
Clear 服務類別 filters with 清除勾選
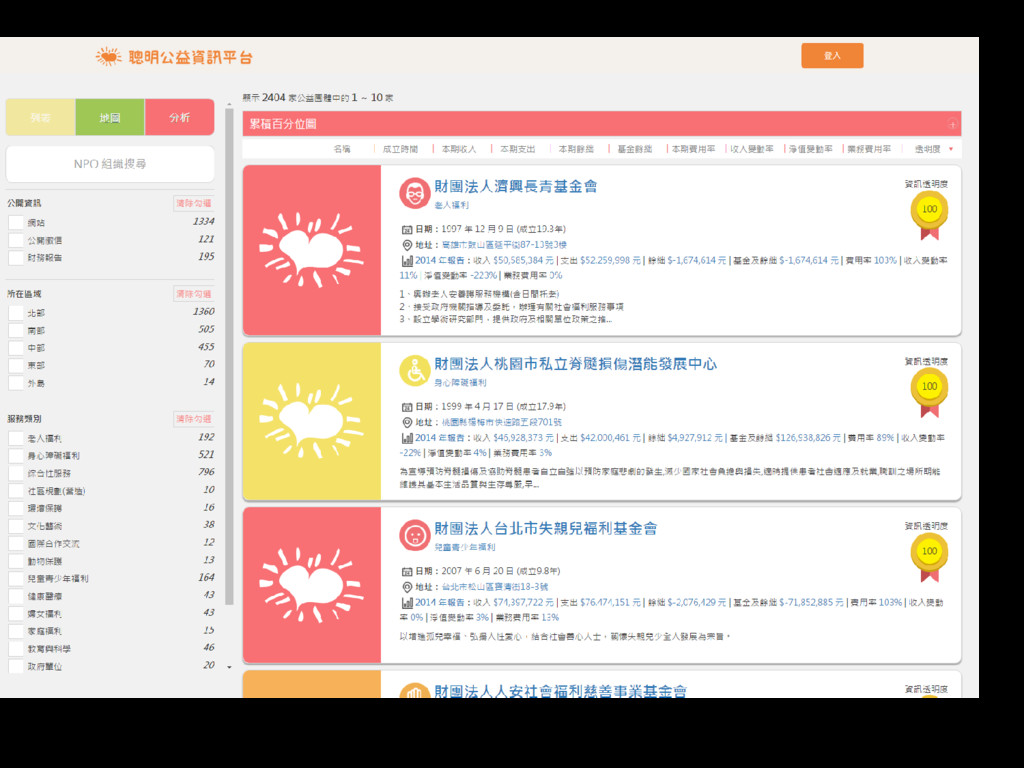[x=193, y=419]
